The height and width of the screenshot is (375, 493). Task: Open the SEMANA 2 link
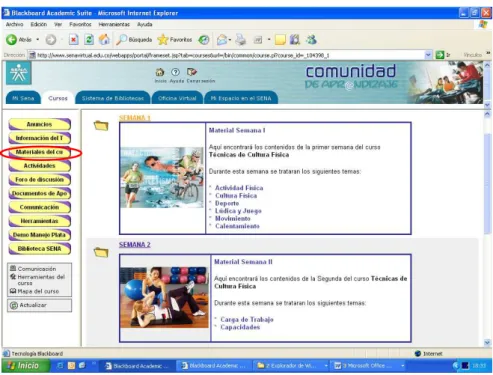click(x=135, y=244)
